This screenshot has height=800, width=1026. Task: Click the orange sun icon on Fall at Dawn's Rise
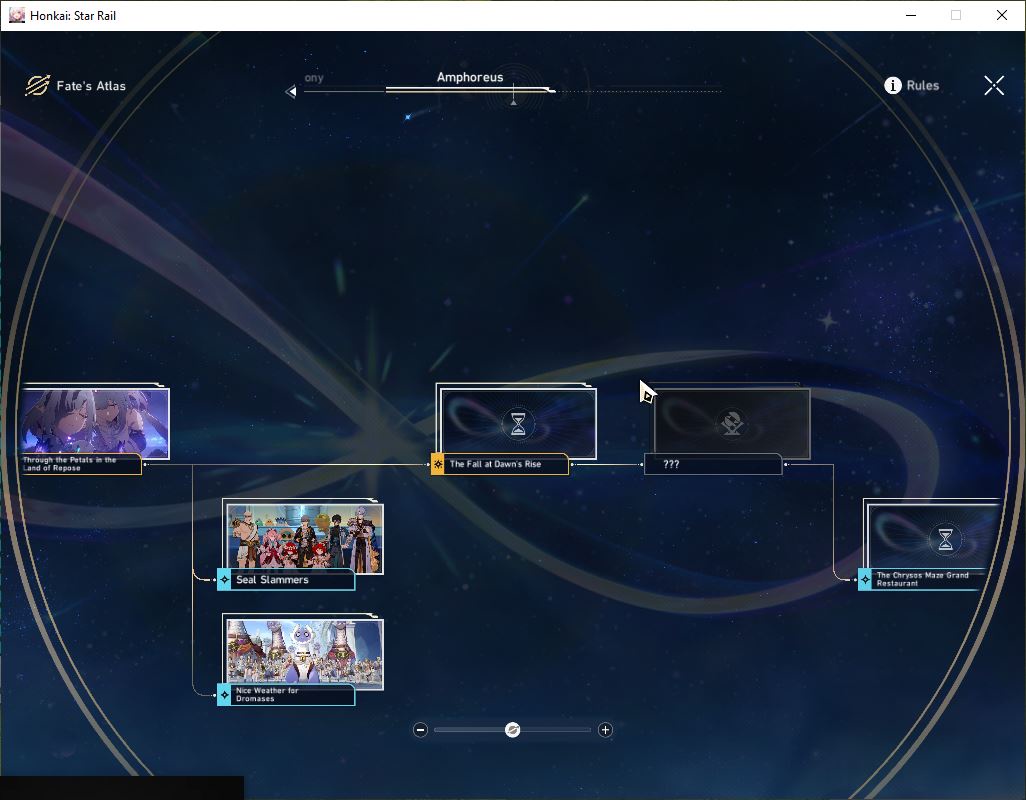(438, 464)
